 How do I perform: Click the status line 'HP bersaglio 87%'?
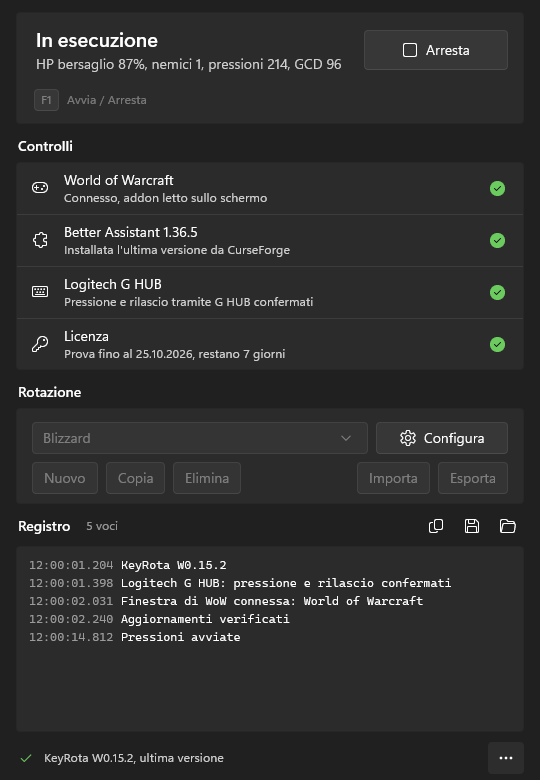click(188, 65)
